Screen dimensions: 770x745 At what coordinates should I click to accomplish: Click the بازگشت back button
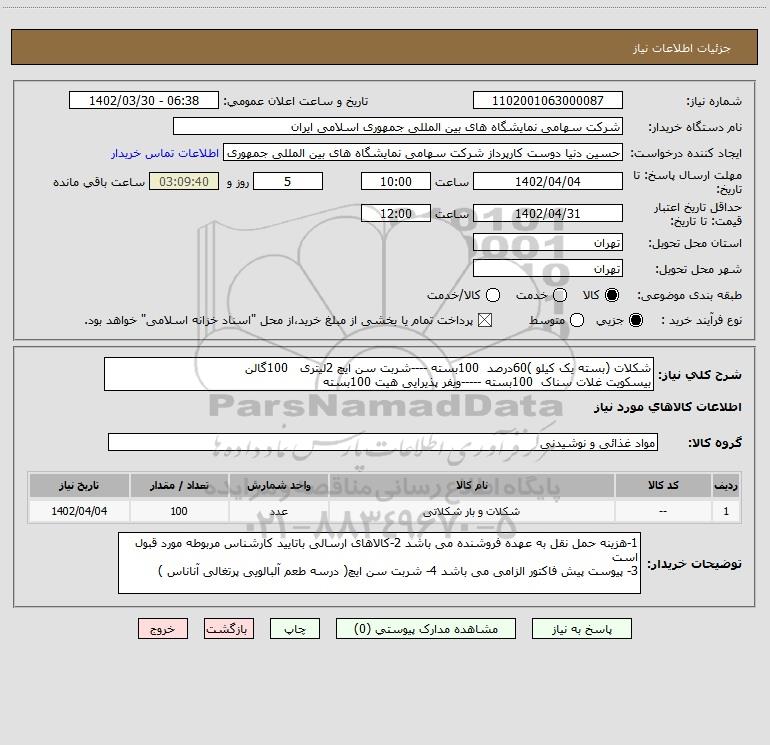pyautogui.click(x=229, y=629)
